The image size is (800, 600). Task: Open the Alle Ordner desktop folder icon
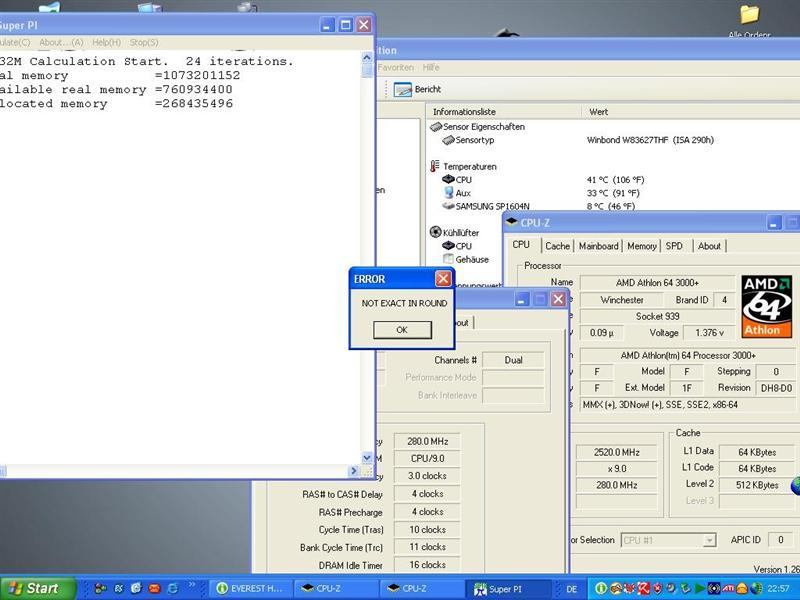pos(749,14)
